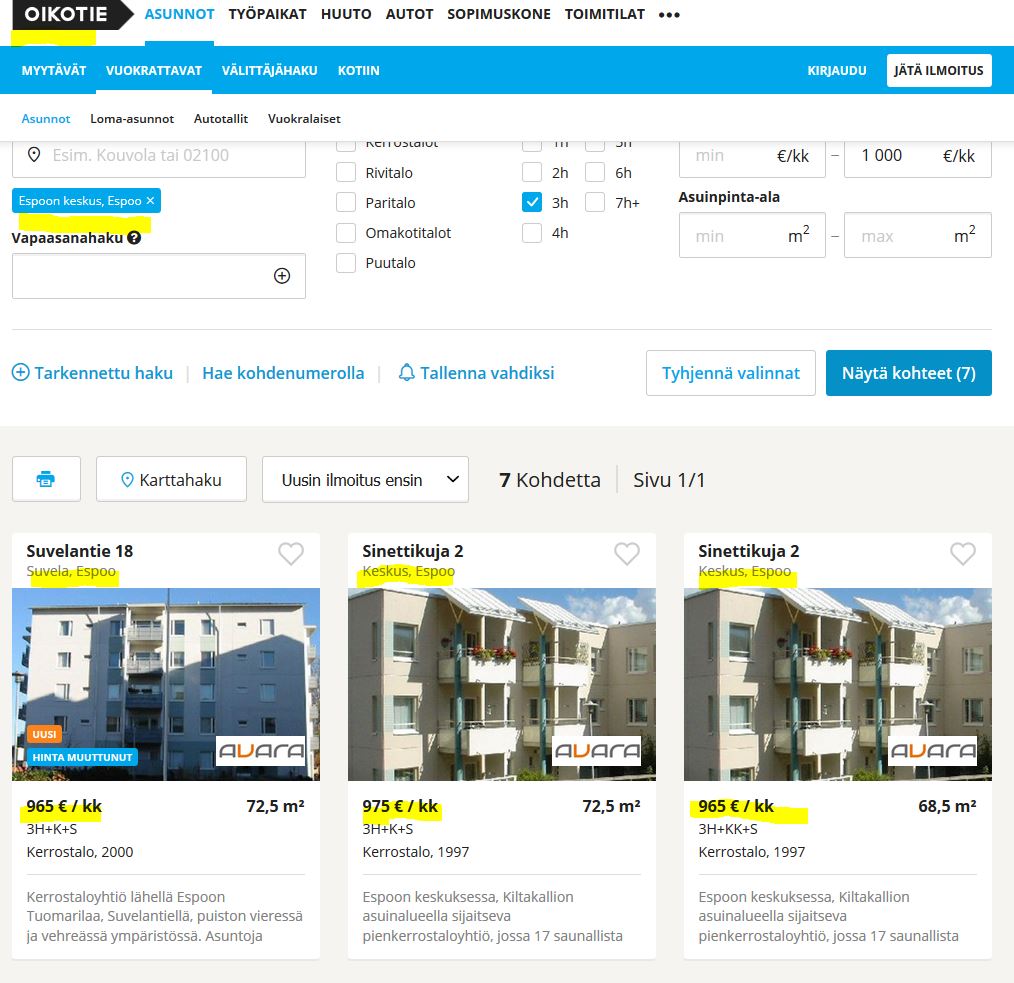Click the Oikotie logo
Viewport: 1014px width, 983px height.
[x=66, y=15]
